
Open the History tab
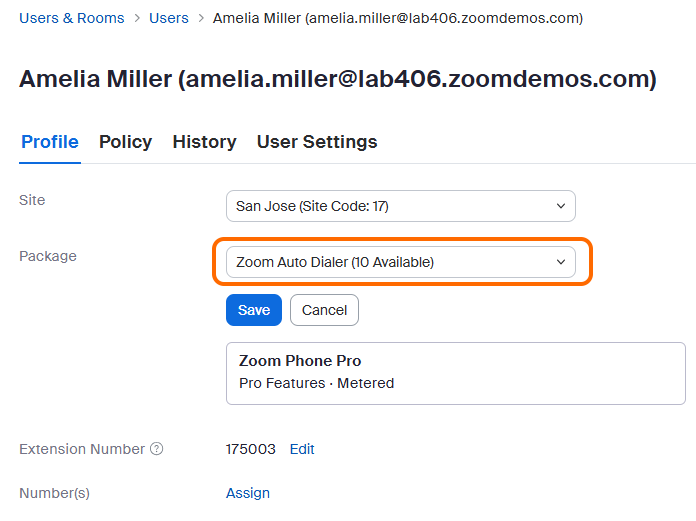tap(204, 142)
